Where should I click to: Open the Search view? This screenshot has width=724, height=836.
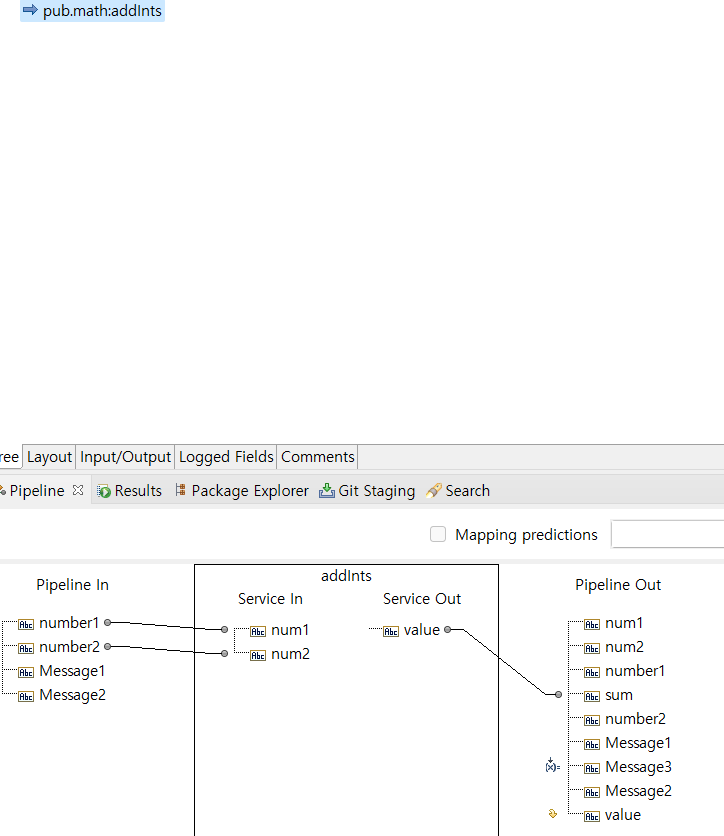pos(458,491)
